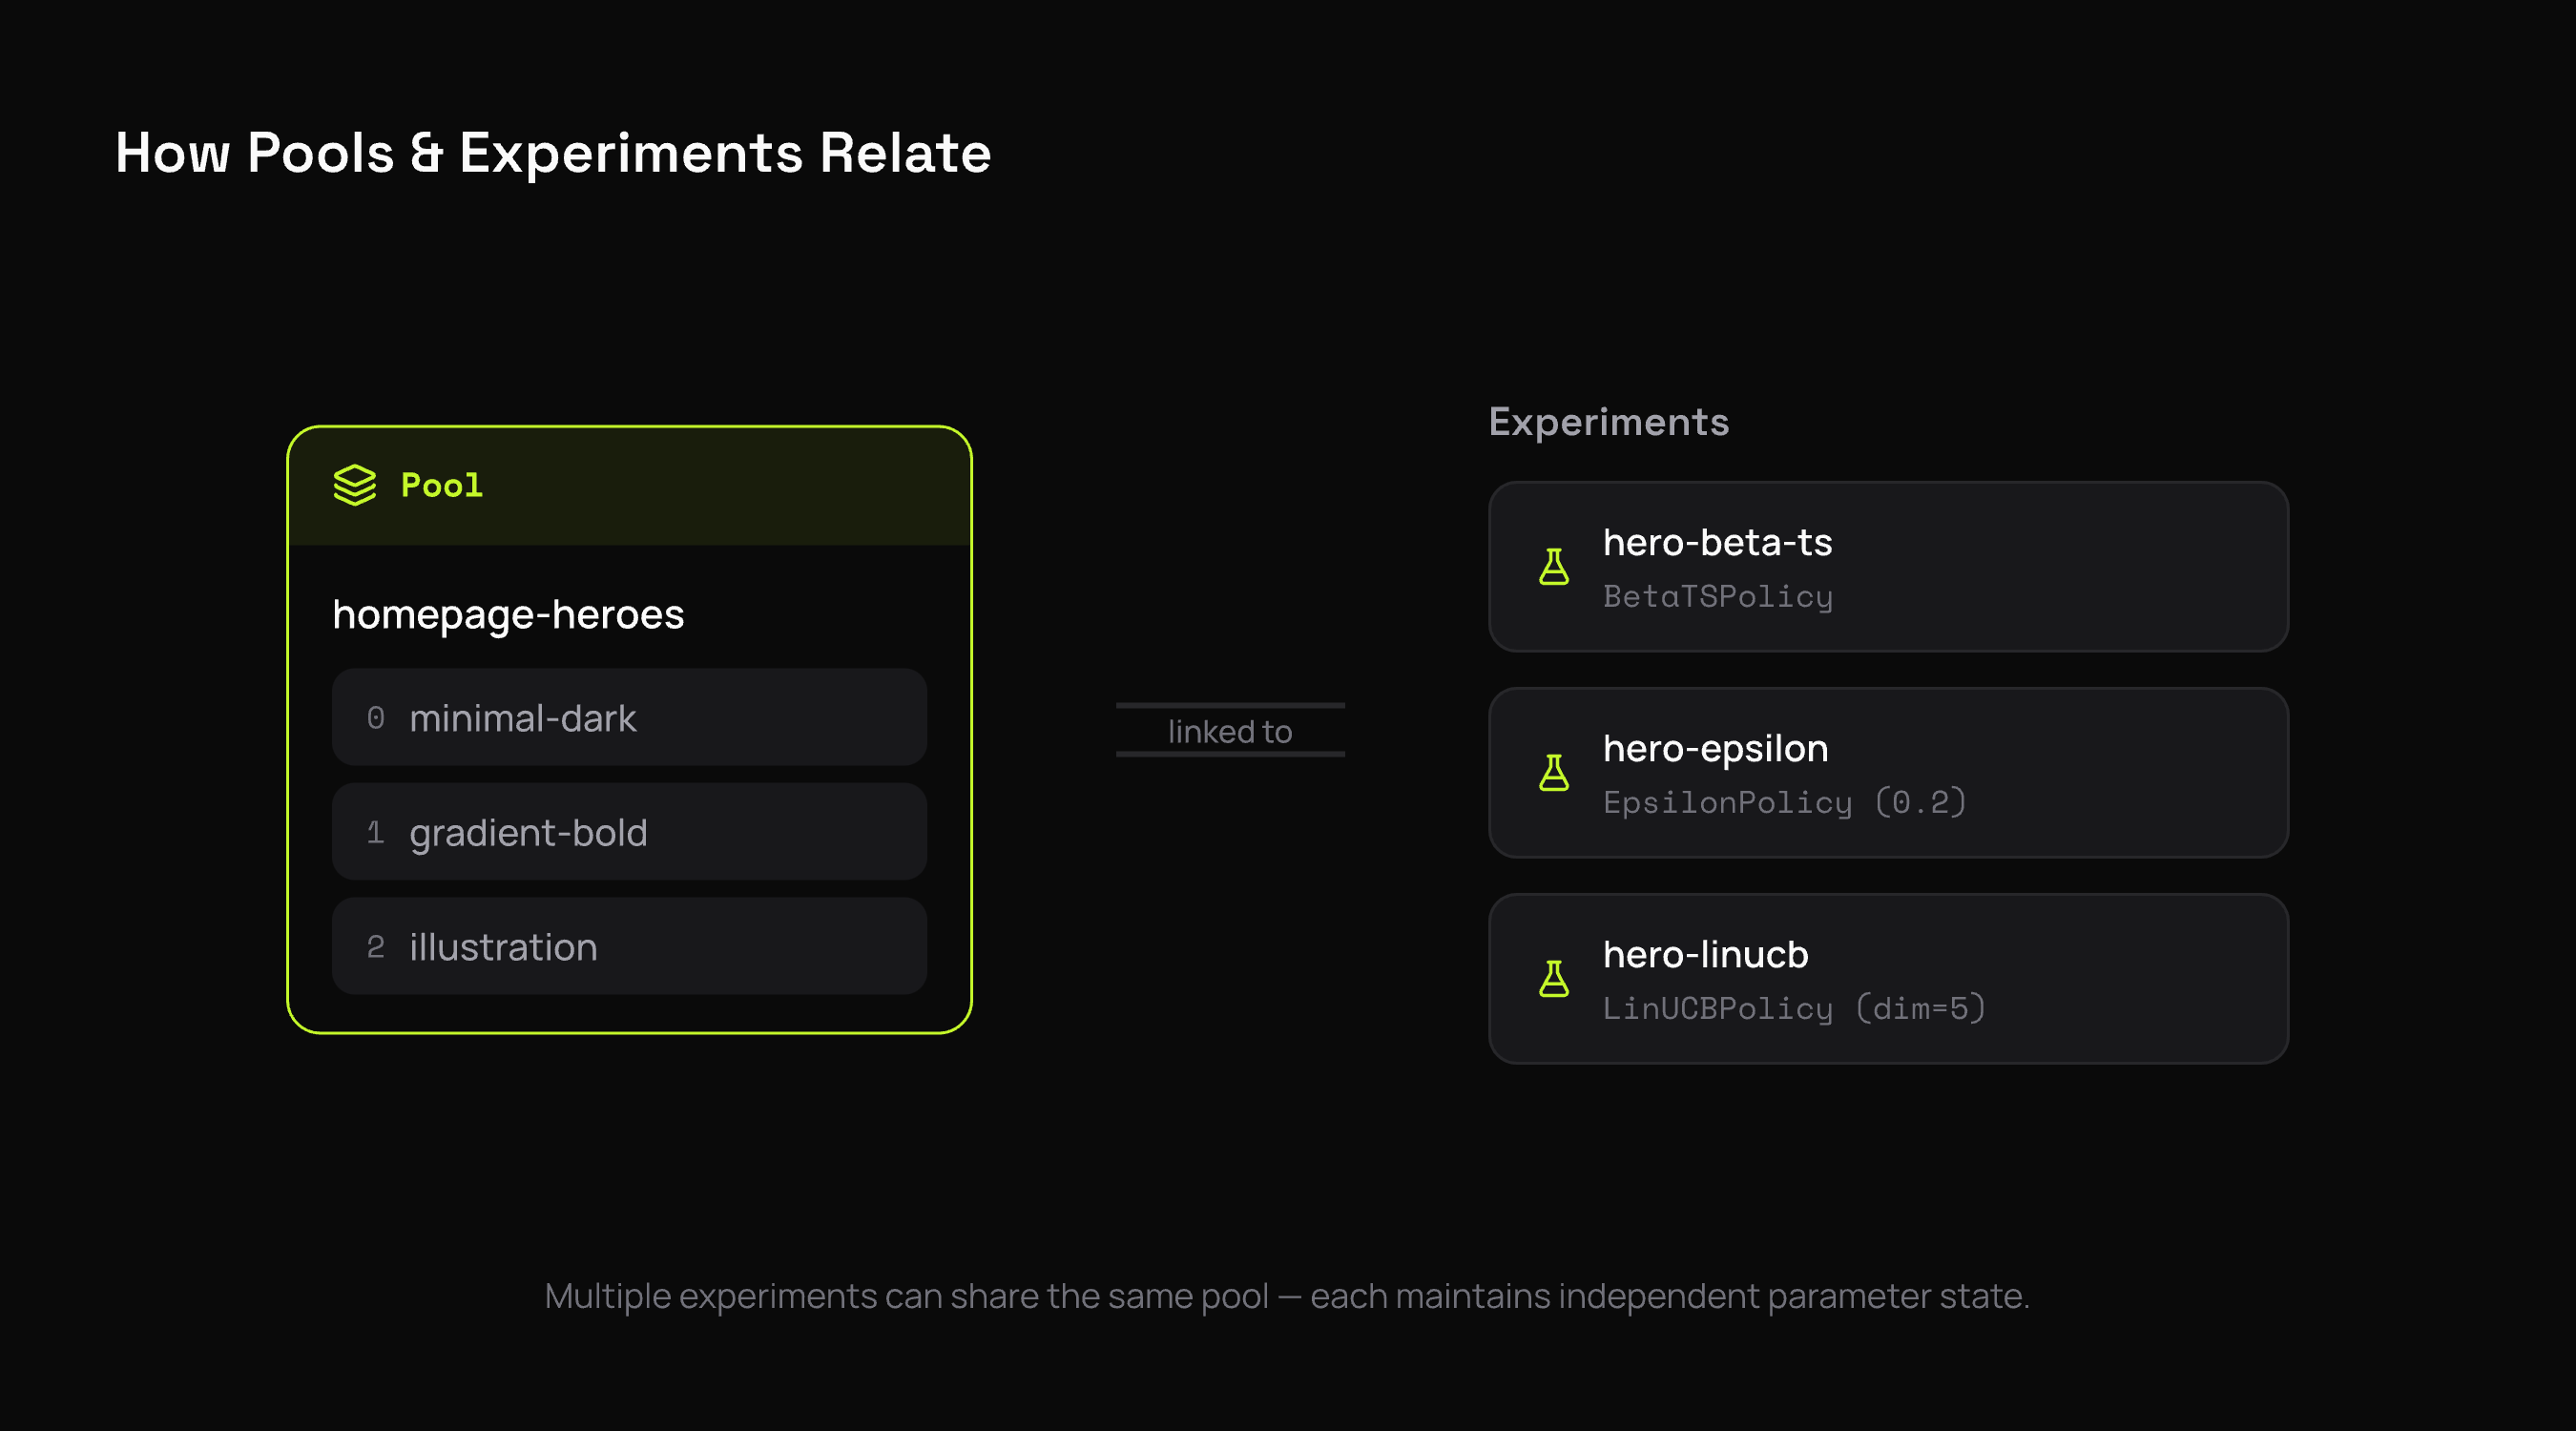
Task: Click the LinUCBPolicy (dim=5) subtitle text
Action: pyautogui.click(x=1794, y=1008)
